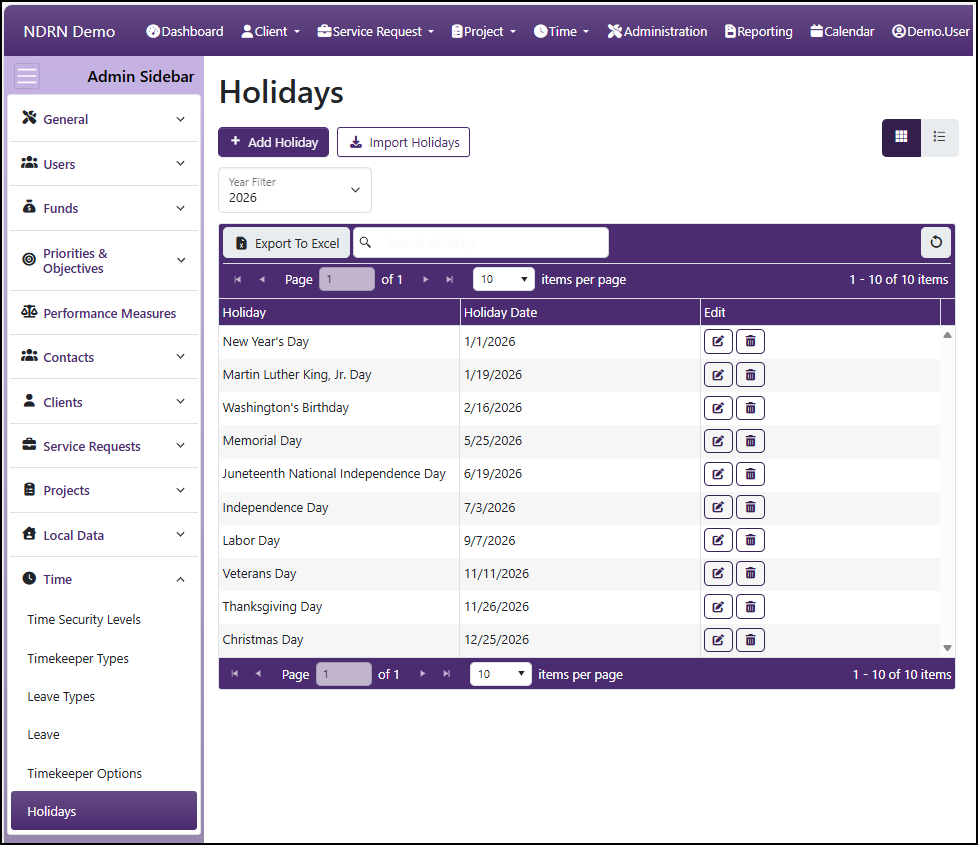
Task: Expand the Contacts sidebar section
Action: (x=104, y=357)
